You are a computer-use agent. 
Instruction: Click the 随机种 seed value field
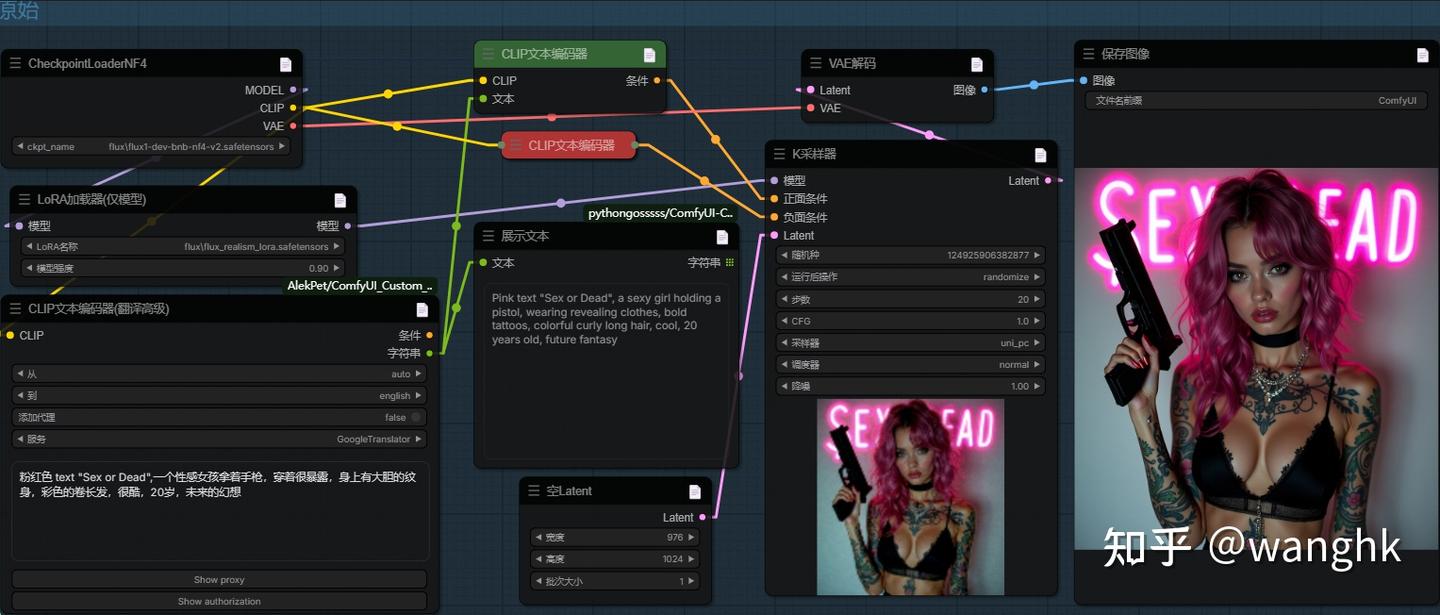(x=908, y=254)
